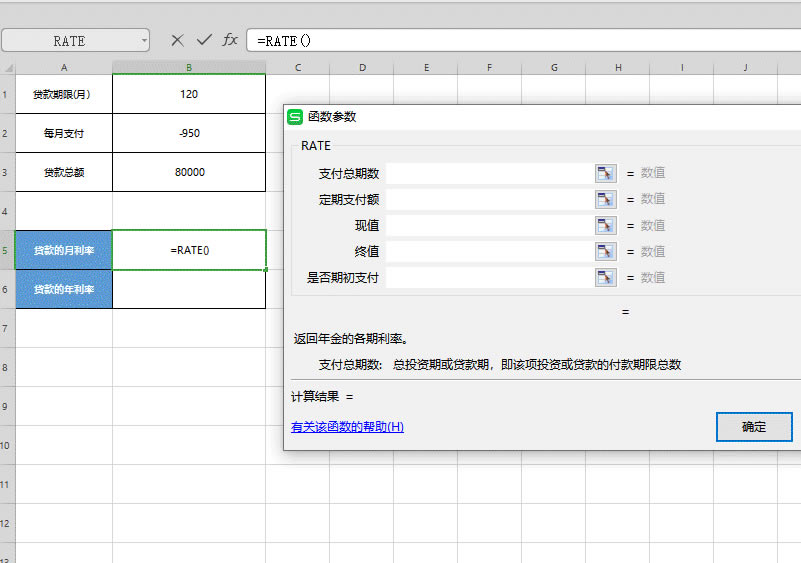Select column B header

click(189, 67)
